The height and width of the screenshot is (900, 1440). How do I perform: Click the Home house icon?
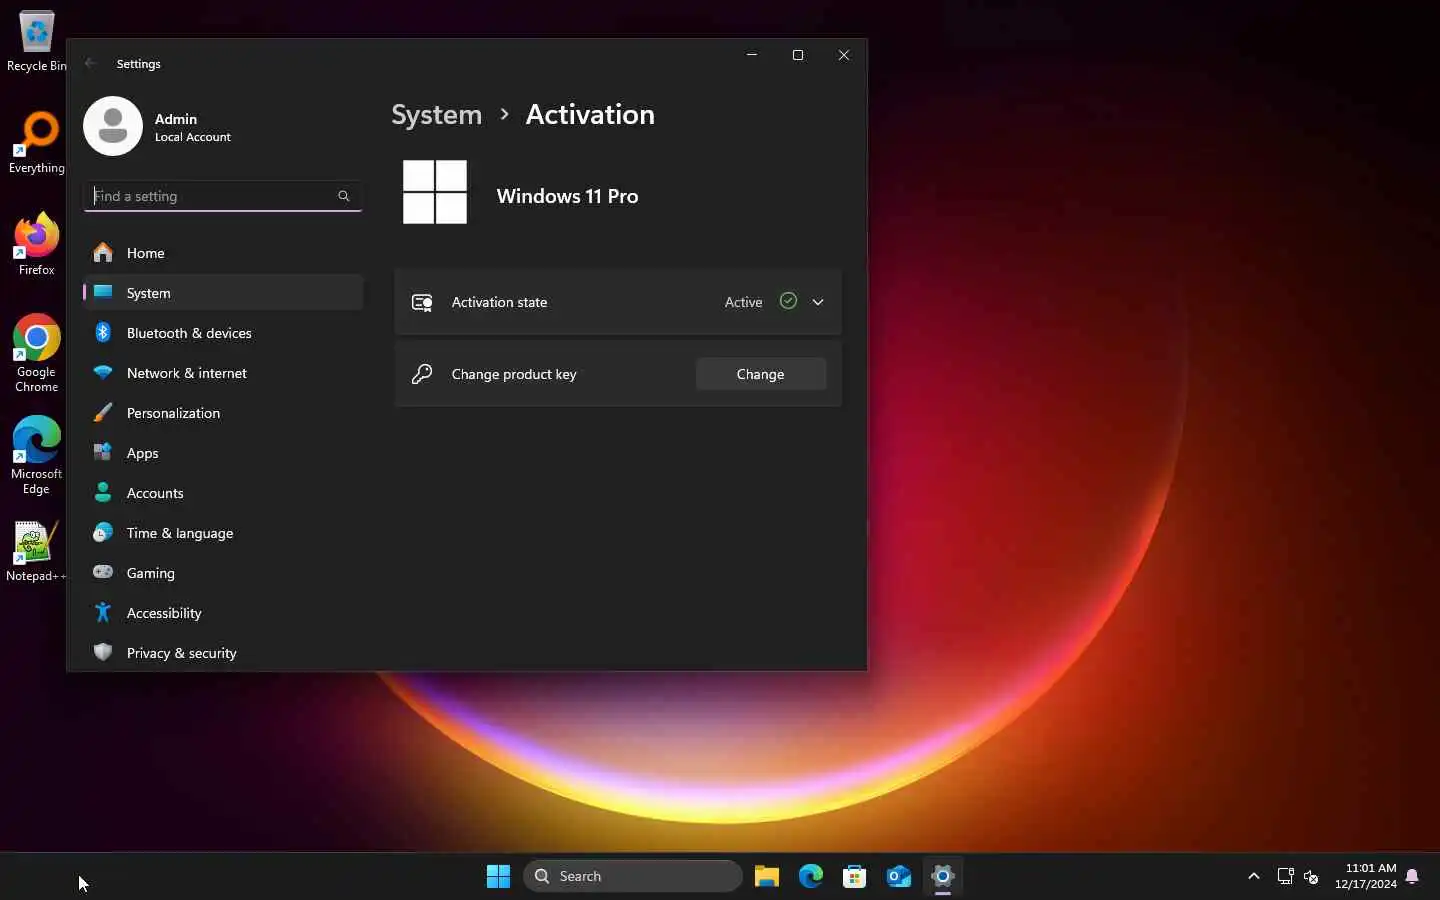pyautogui.click(x=103, y=252)
